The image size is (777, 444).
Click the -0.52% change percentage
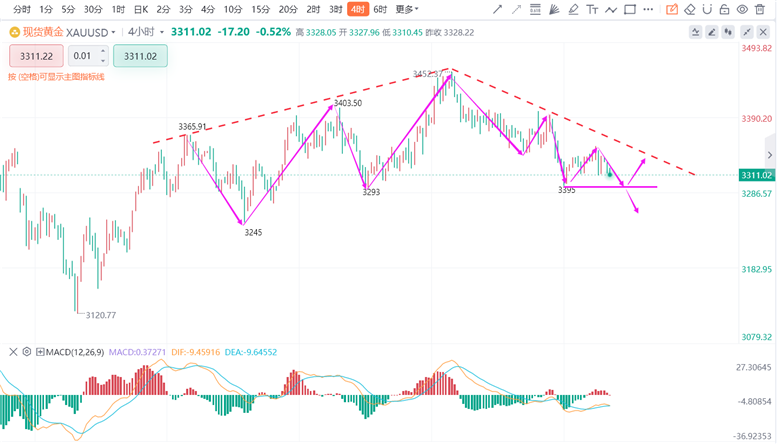(273, 32)
